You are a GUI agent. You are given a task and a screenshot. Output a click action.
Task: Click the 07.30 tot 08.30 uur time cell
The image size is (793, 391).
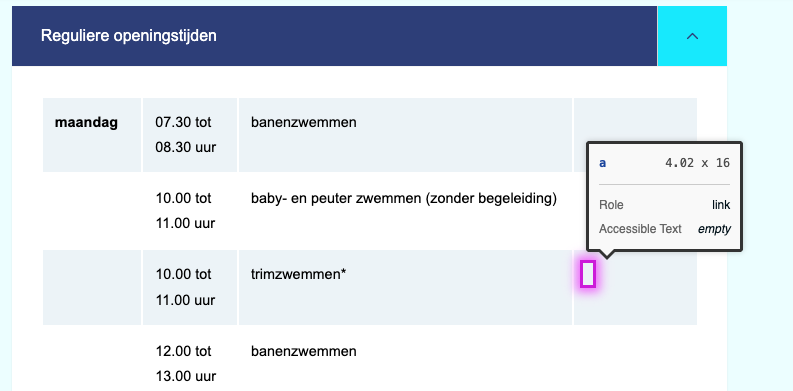pos(190,135)
